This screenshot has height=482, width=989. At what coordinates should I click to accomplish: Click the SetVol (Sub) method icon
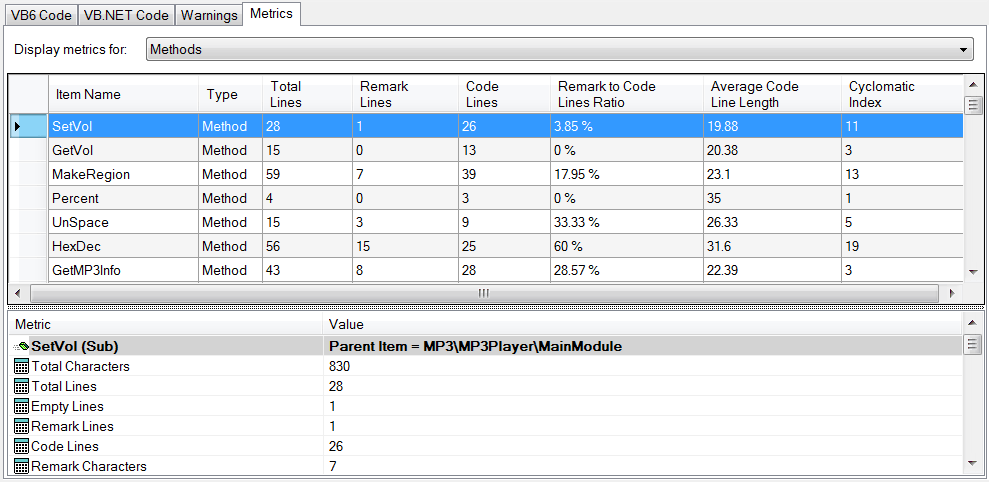coord(21,346)
